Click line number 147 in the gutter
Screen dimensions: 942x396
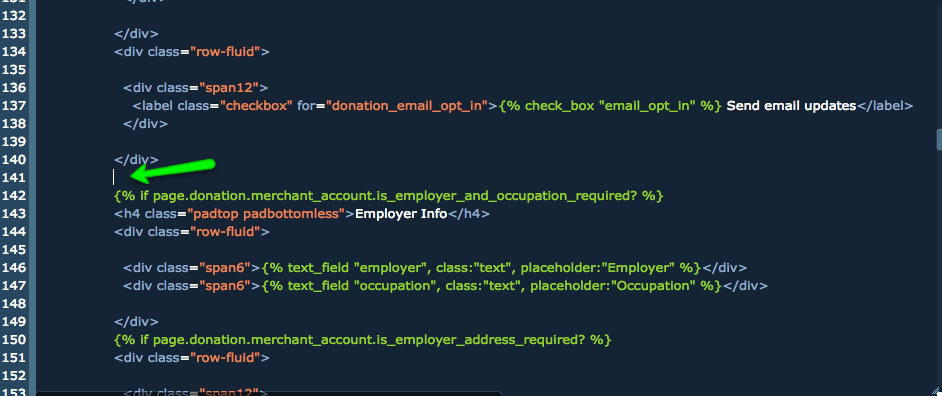click(14, 286)
